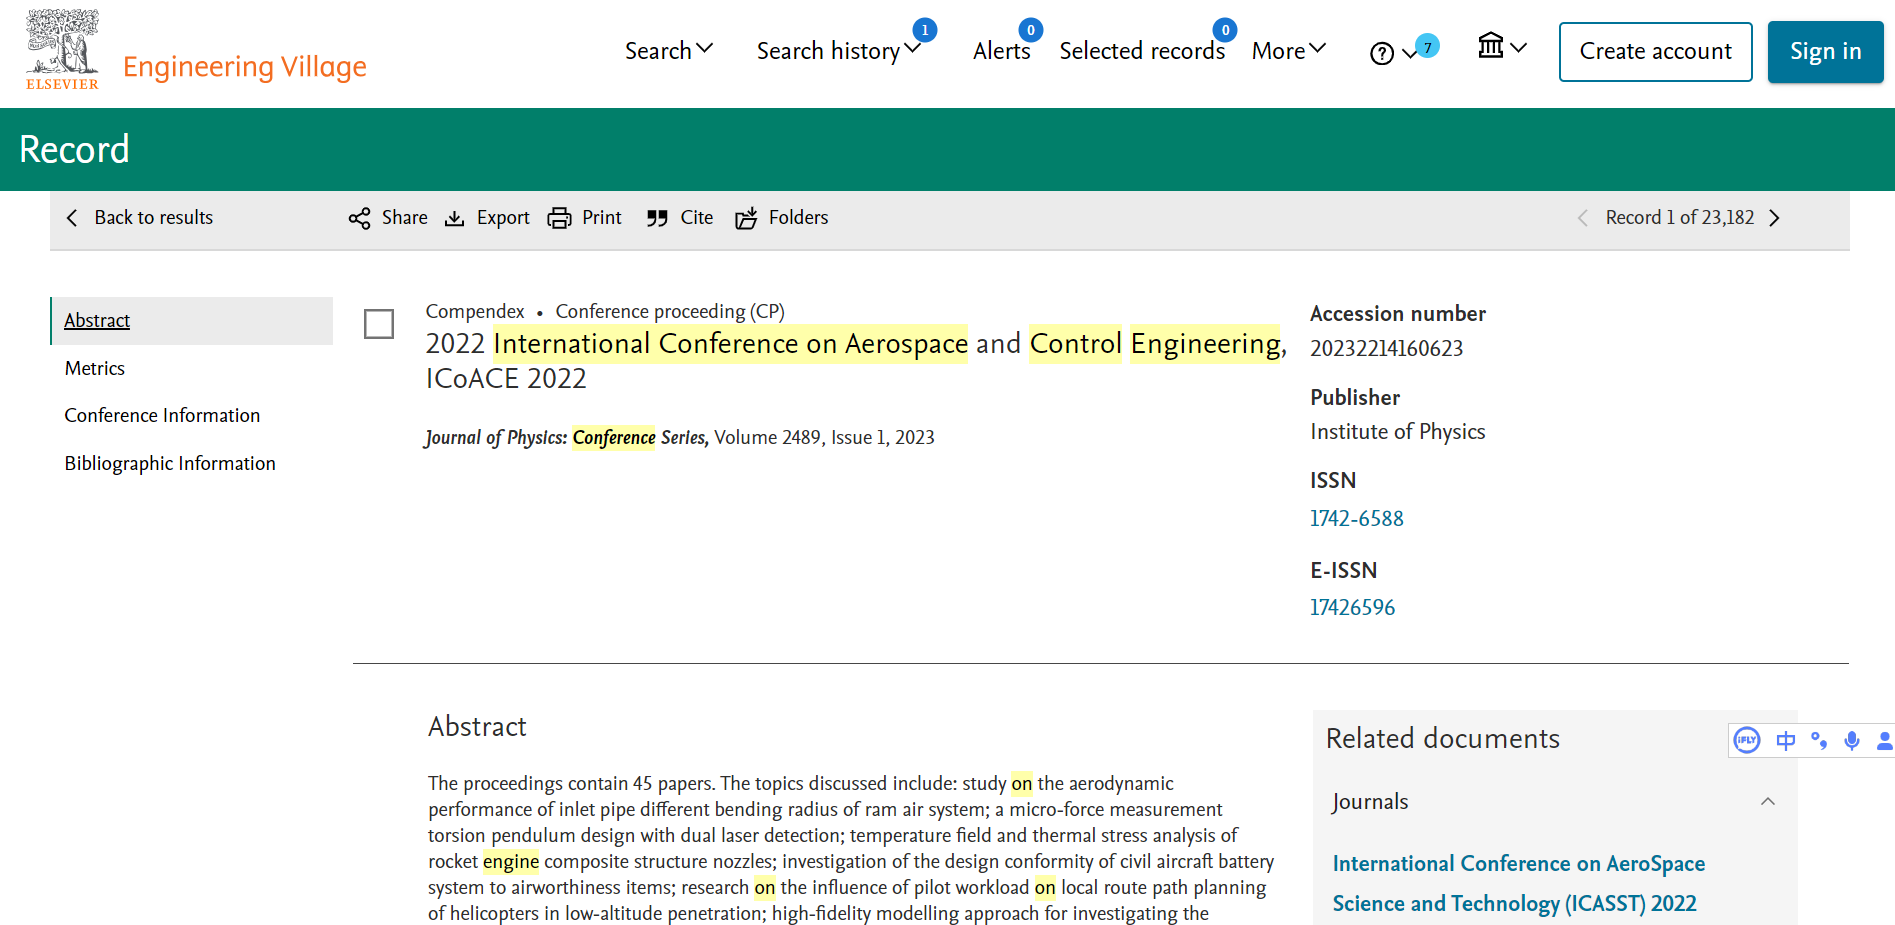This screenshot has height=925, width=1895.
Task: Expand the More dropdown menu
Action: (x=1289, y=50)
